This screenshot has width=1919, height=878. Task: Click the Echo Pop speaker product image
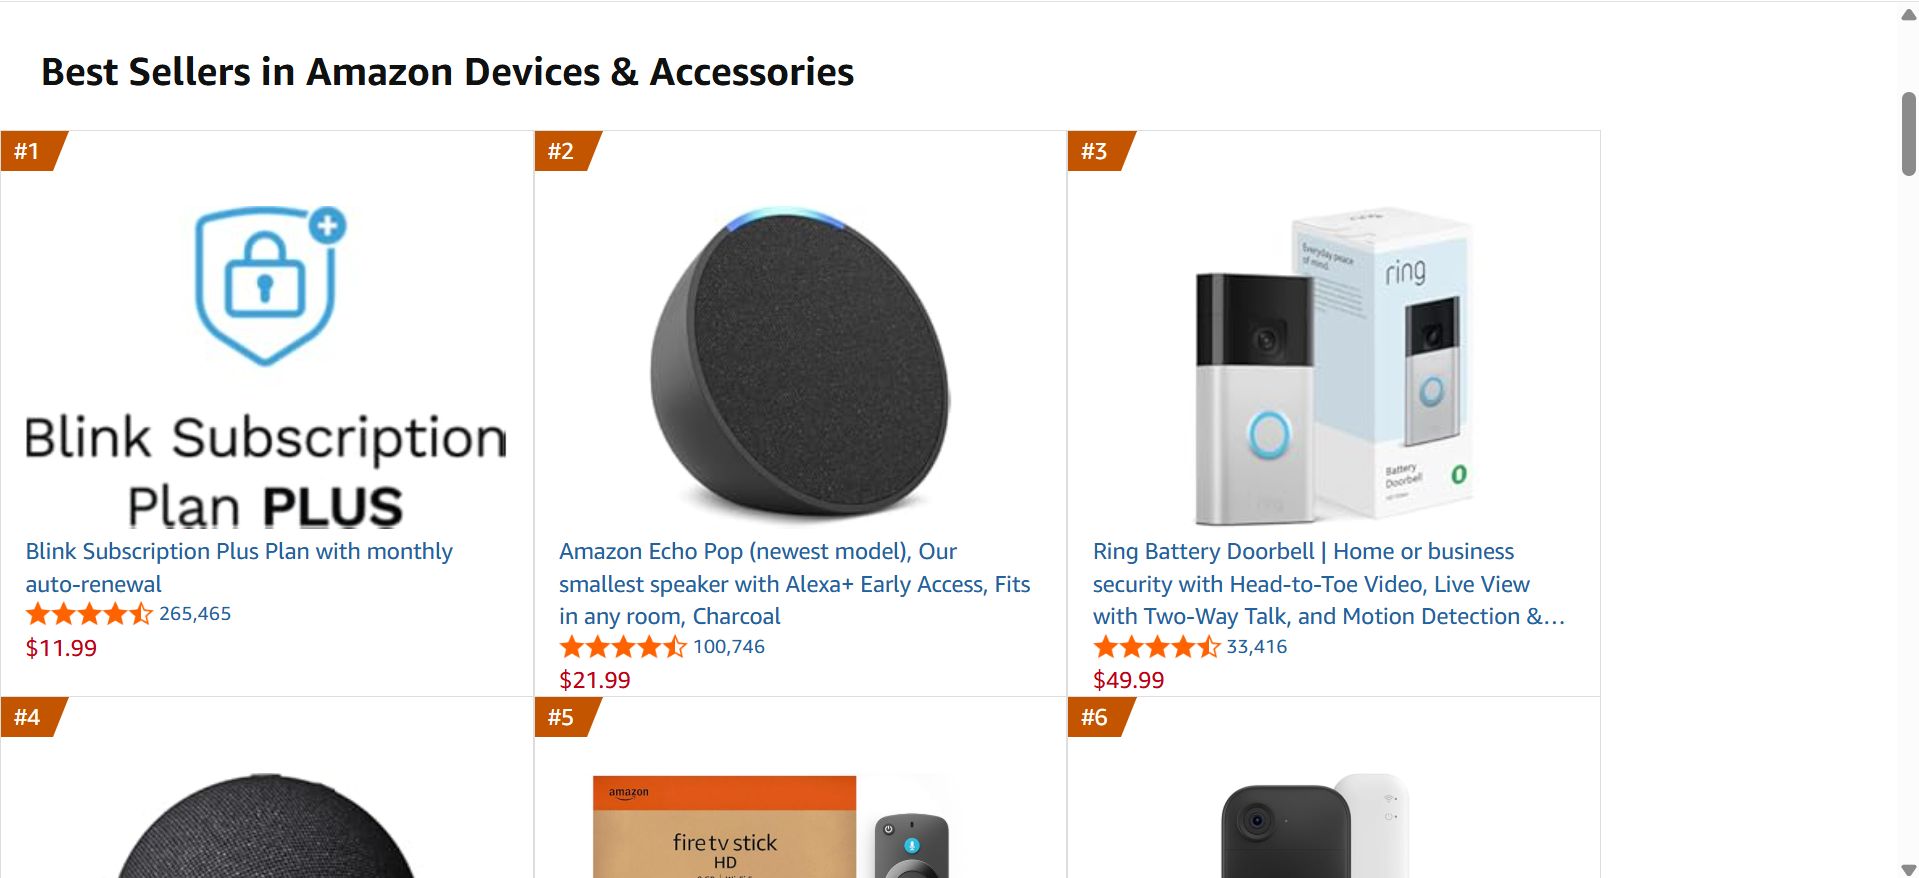(800, 363)
